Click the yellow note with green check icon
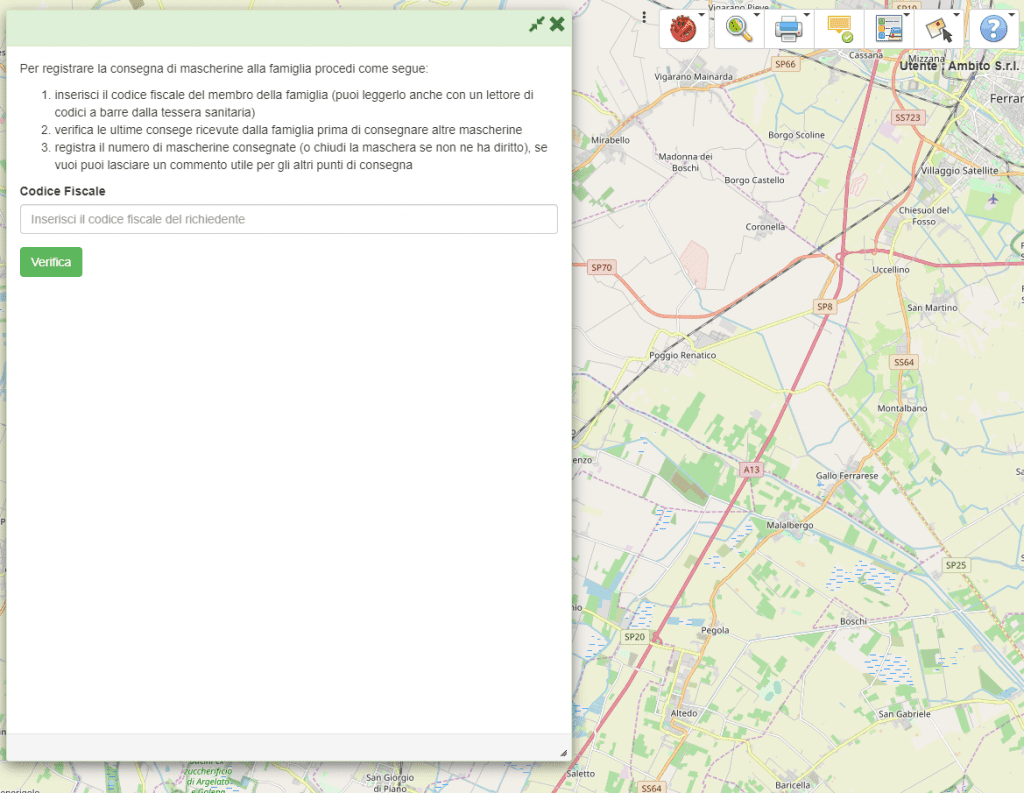The height and width of the screenshot is (793, 1024). 838,29
